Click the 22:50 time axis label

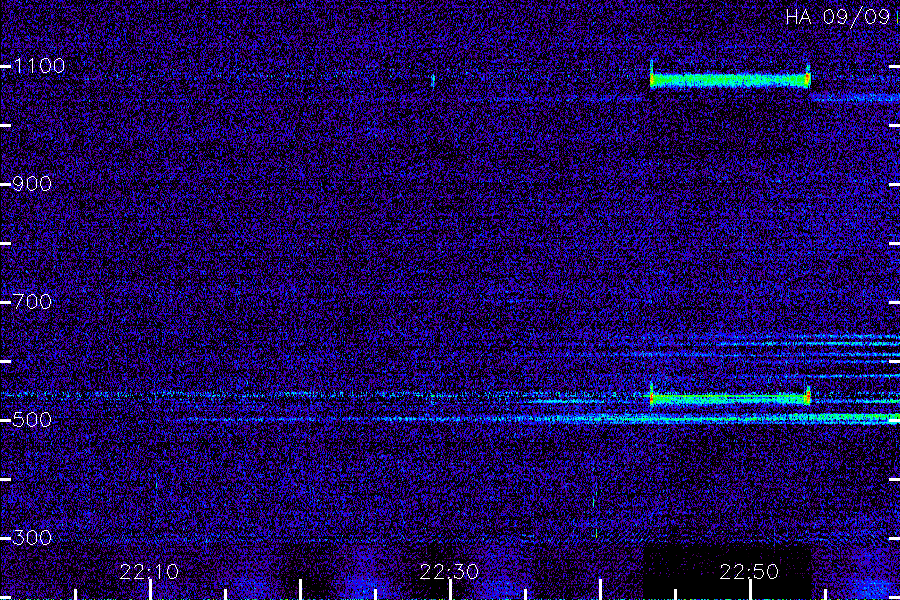pos(749,572)
